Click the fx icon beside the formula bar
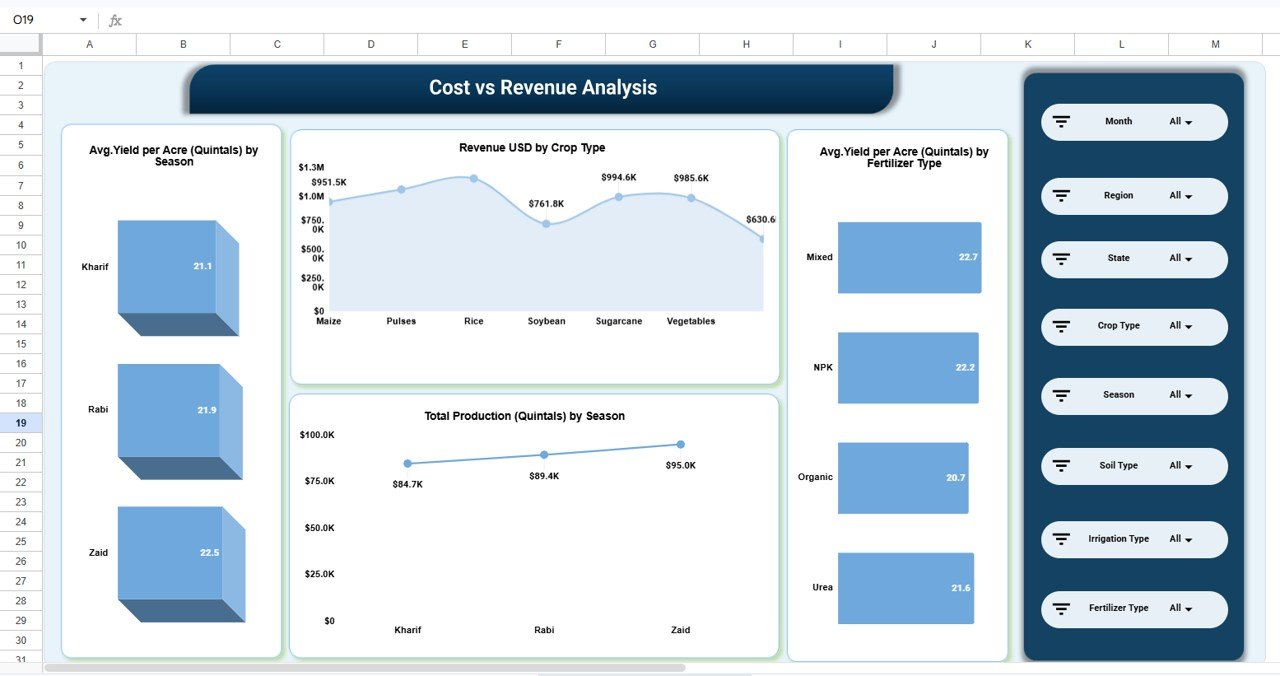The height and width of the screenshot is (676, 1280). click(x=114, y=19)
